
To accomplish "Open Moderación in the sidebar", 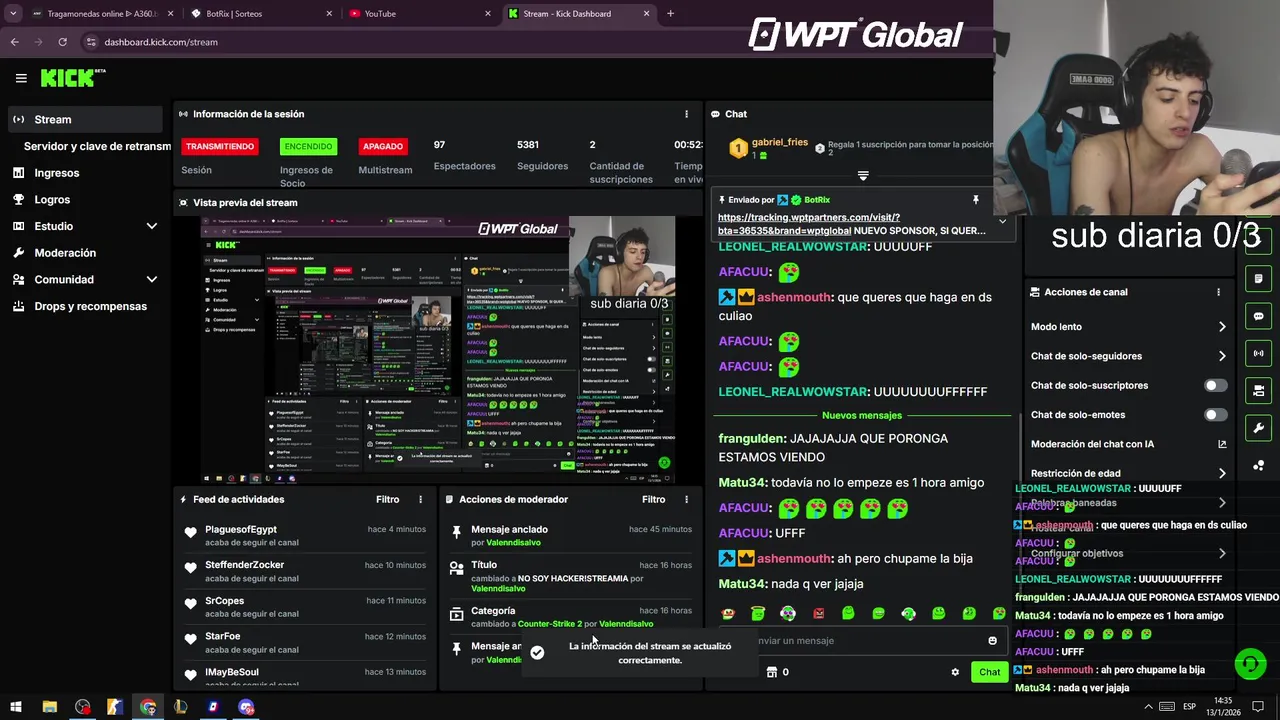I will [x=65, y=253].
